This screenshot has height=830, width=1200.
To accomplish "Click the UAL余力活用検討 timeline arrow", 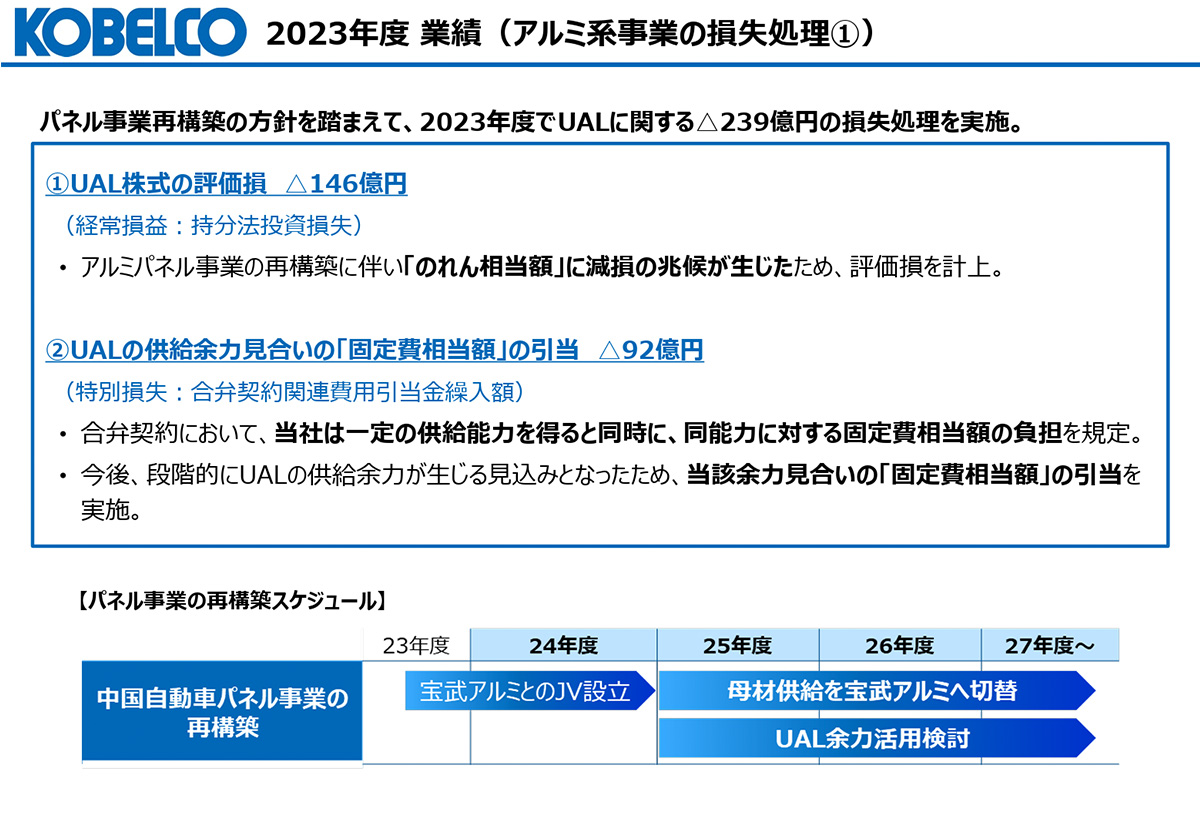I will pyautogui.click(x=873, y=739).
